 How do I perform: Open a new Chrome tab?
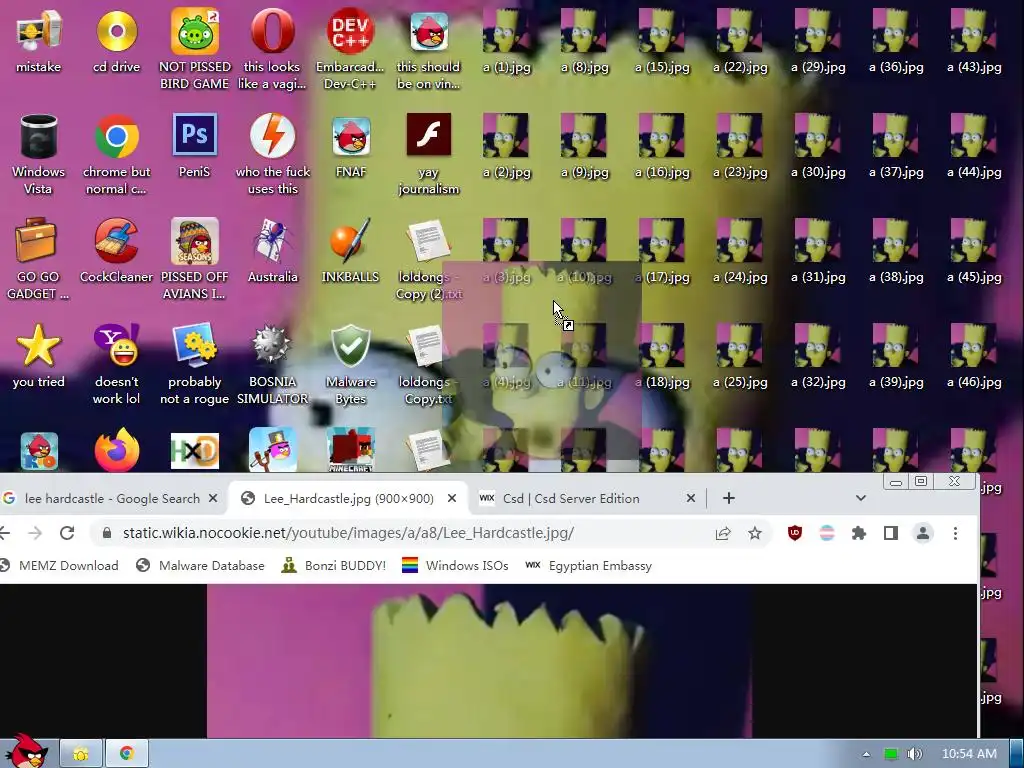(729, 498)
